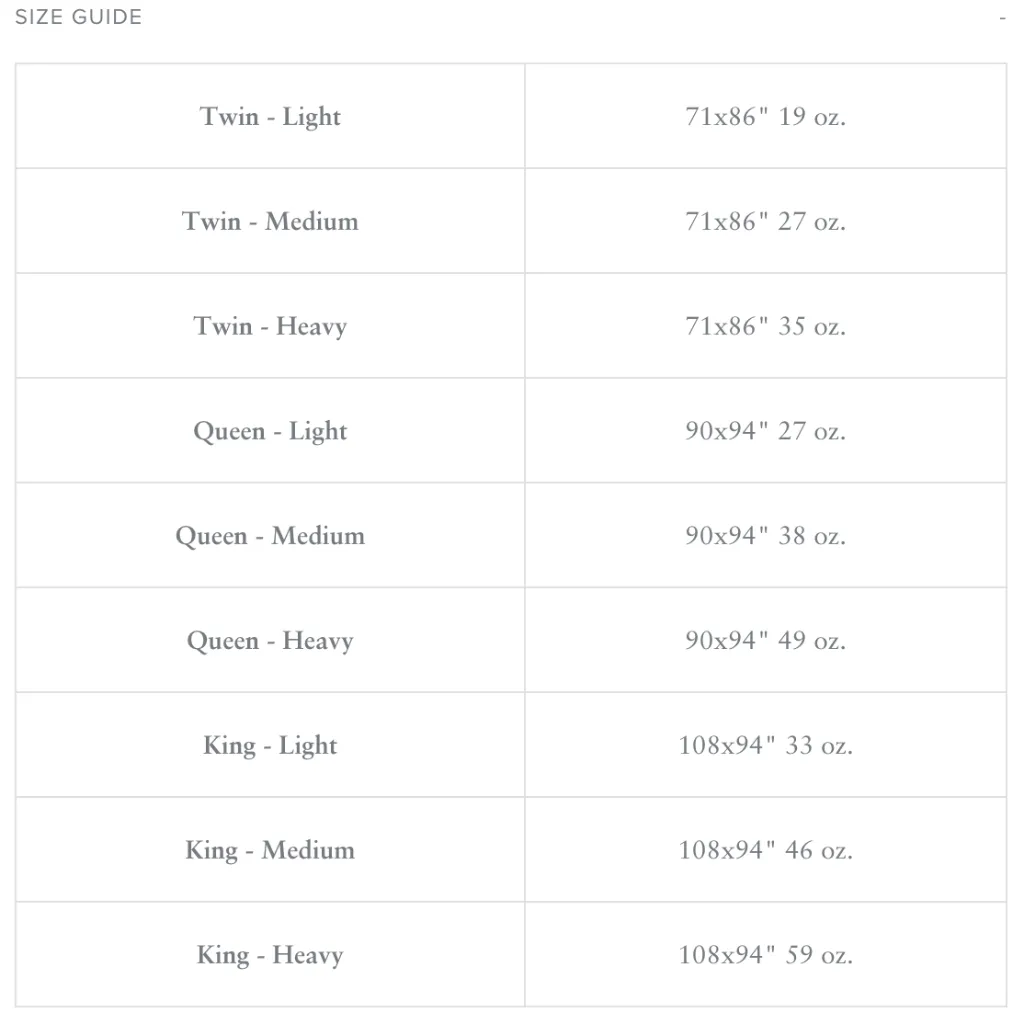Click the 71x86" 35 oz. value
1024x1024 pixels.
(765, 327)
